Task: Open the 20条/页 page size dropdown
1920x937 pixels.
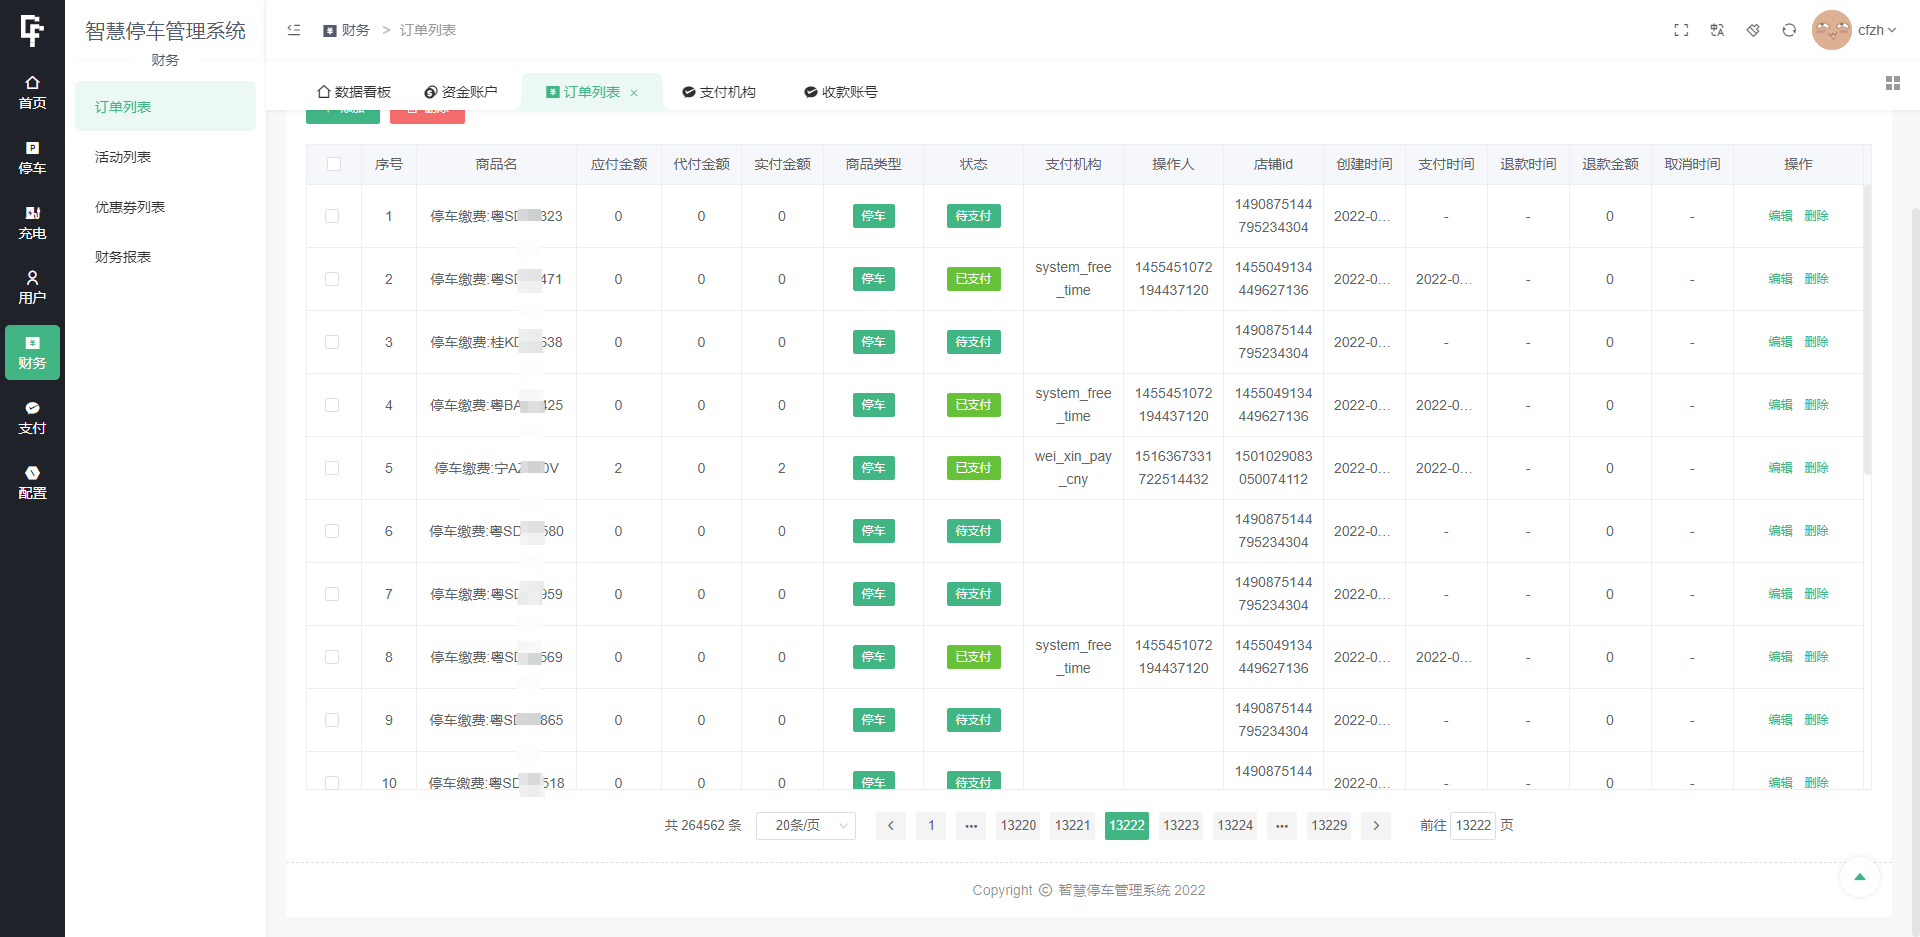Action: point(806,825)
